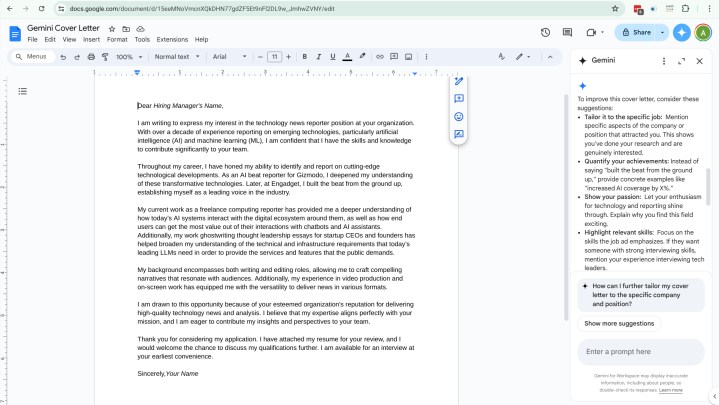Add a comment from floating toolbar

459,99
